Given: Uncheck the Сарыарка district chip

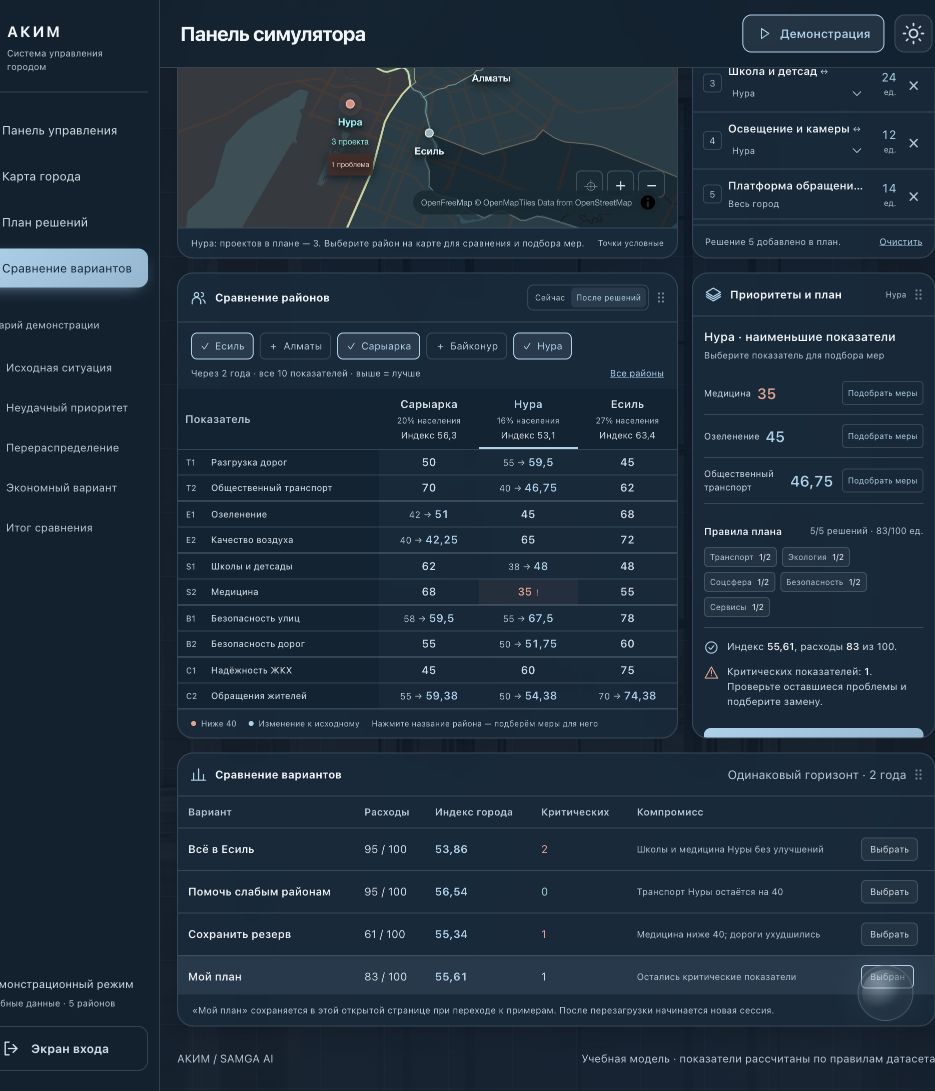Looking at the screenshot, I should tap(378, 346).
